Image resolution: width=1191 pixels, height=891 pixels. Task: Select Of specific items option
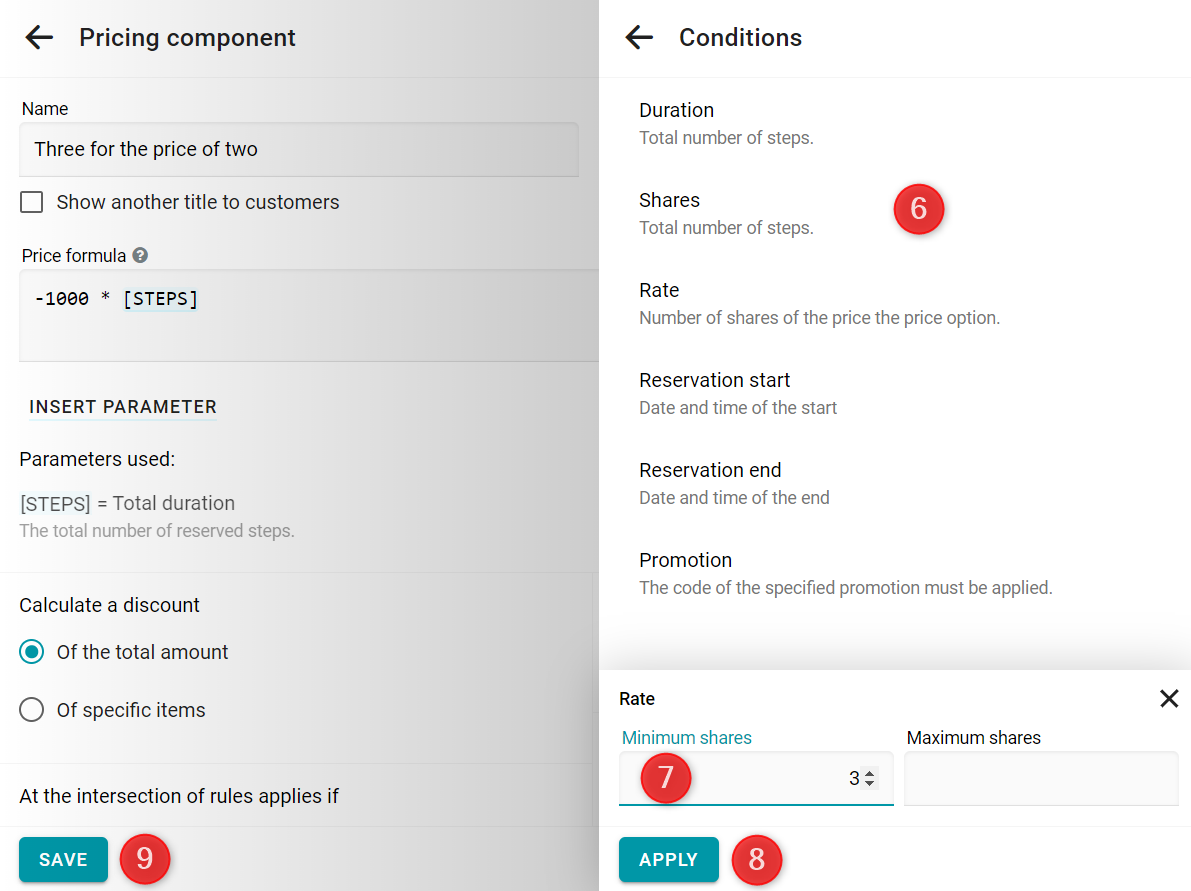pyautogui.click(x=31, y=709)
